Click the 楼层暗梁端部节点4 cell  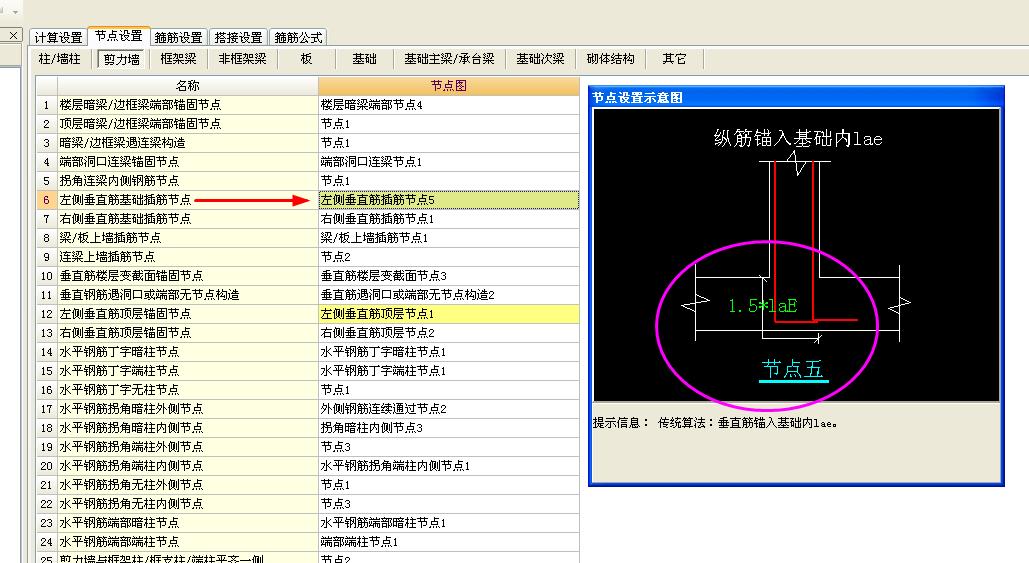point(449,105)
